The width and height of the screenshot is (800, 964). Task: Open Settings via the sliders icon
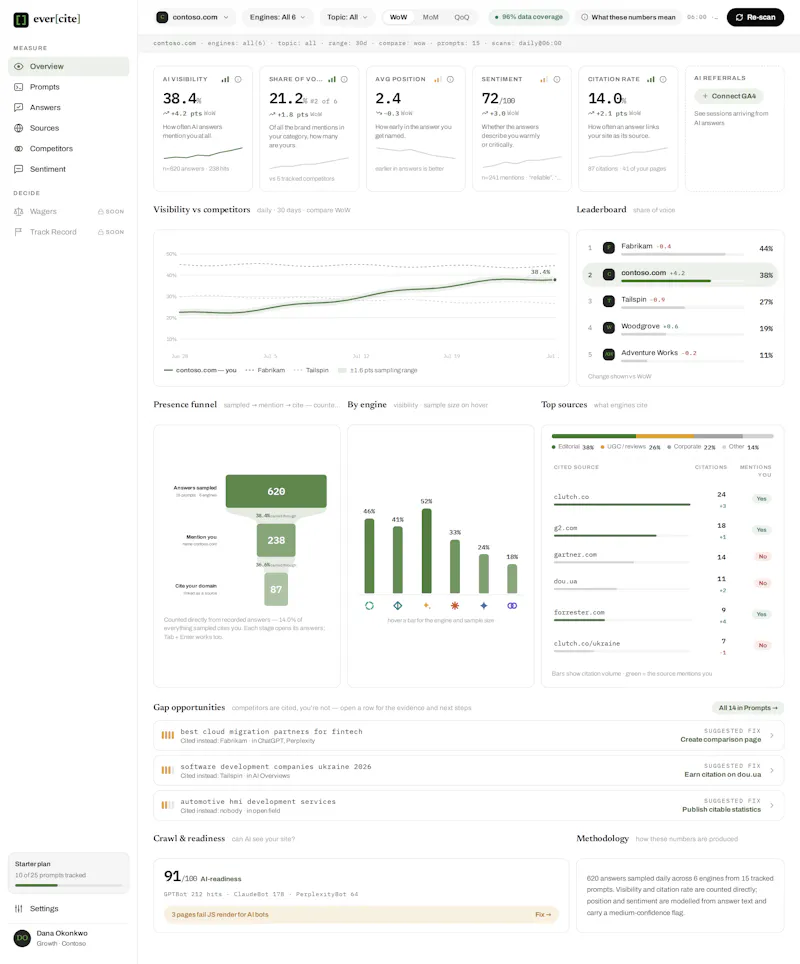[x=18, y=909]
